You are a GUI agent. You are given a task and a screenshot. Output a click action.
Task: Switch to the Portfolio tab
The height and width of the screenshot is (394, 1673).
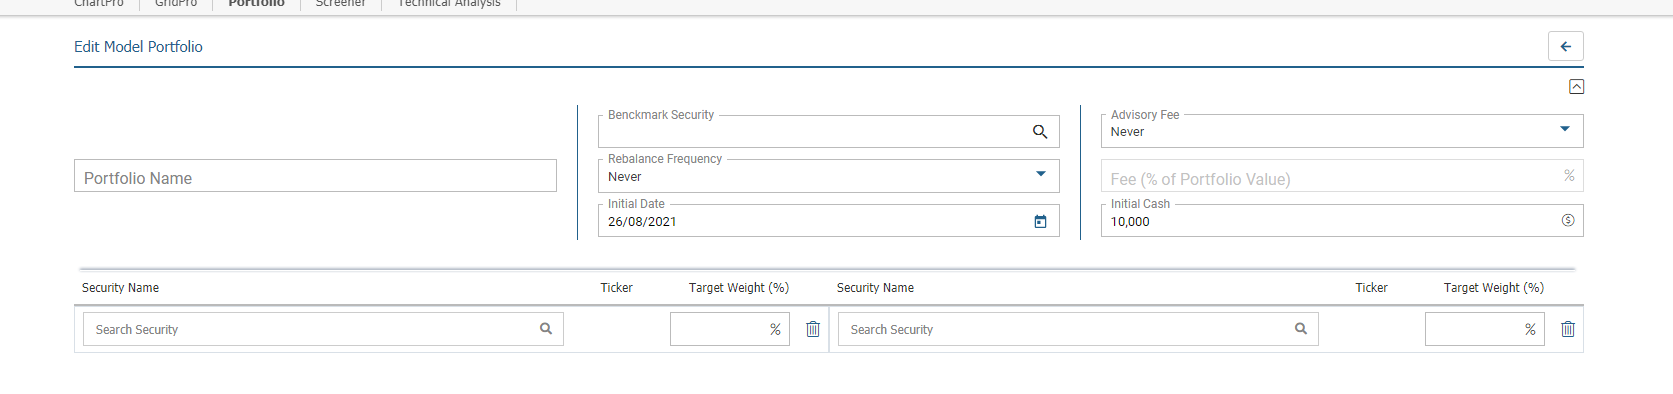point(256,4)
